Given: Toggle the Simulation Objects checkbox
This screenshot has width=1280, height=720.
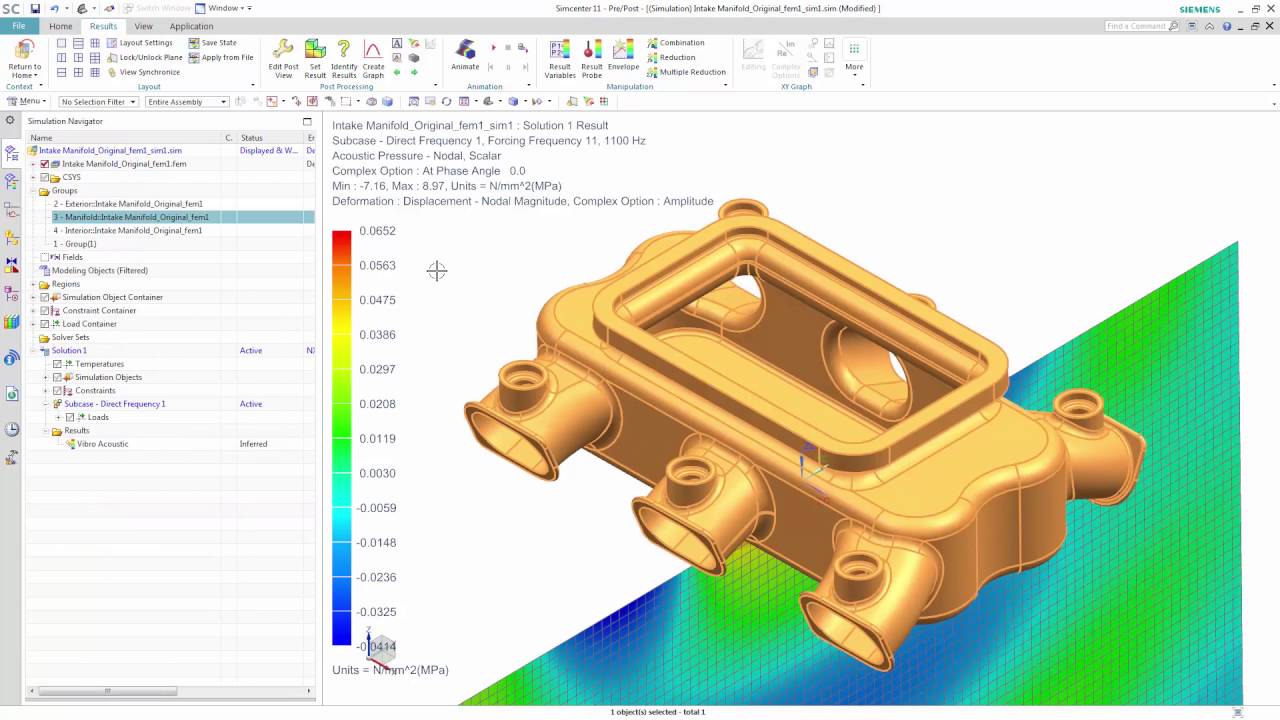Looking at the screenshot, I should (x=57, y=377).
